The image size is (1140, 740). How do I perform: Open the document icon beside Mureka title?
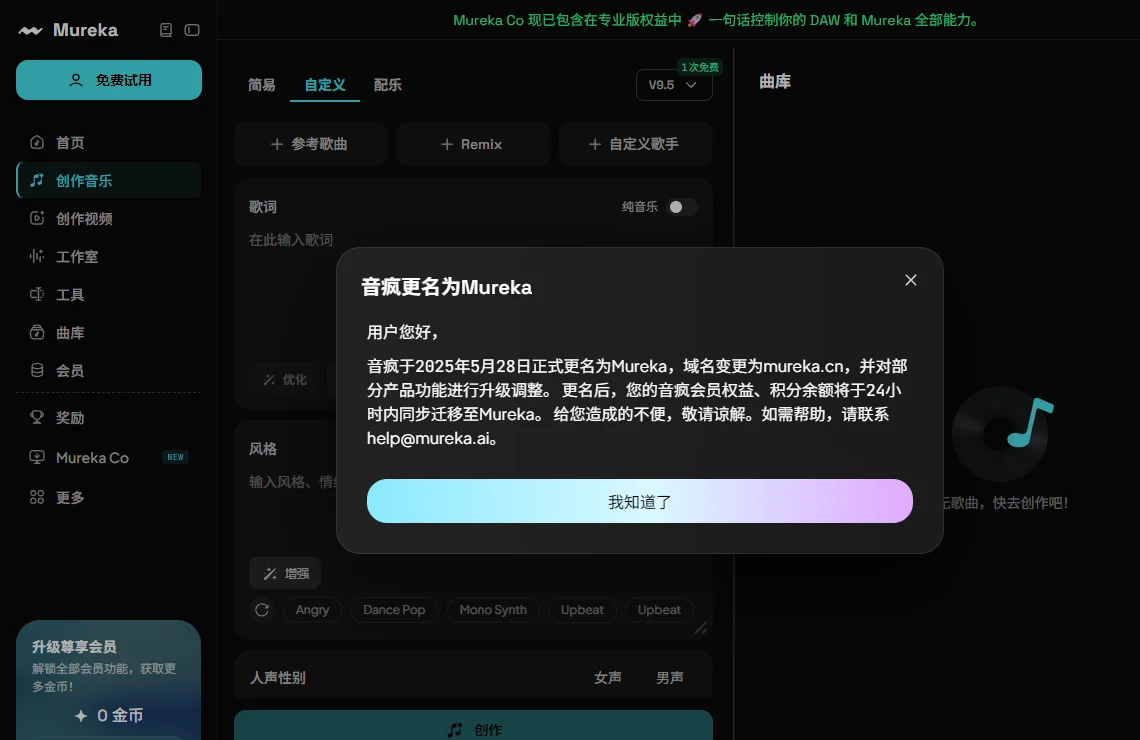tap(166, 30)
